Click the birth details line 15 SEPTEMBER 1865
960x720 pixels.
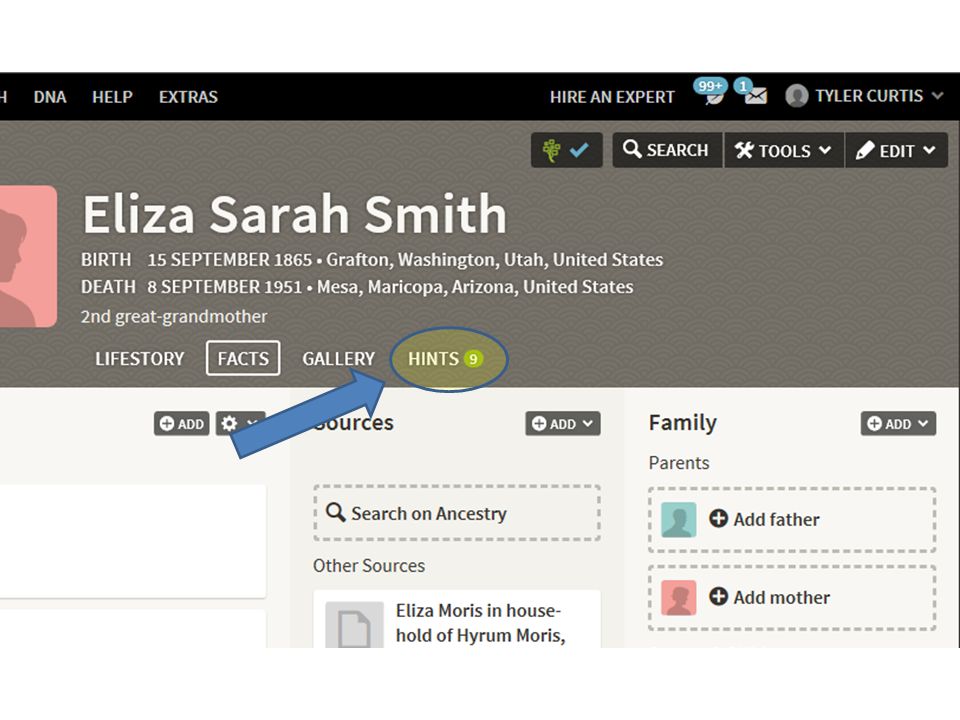372,260
